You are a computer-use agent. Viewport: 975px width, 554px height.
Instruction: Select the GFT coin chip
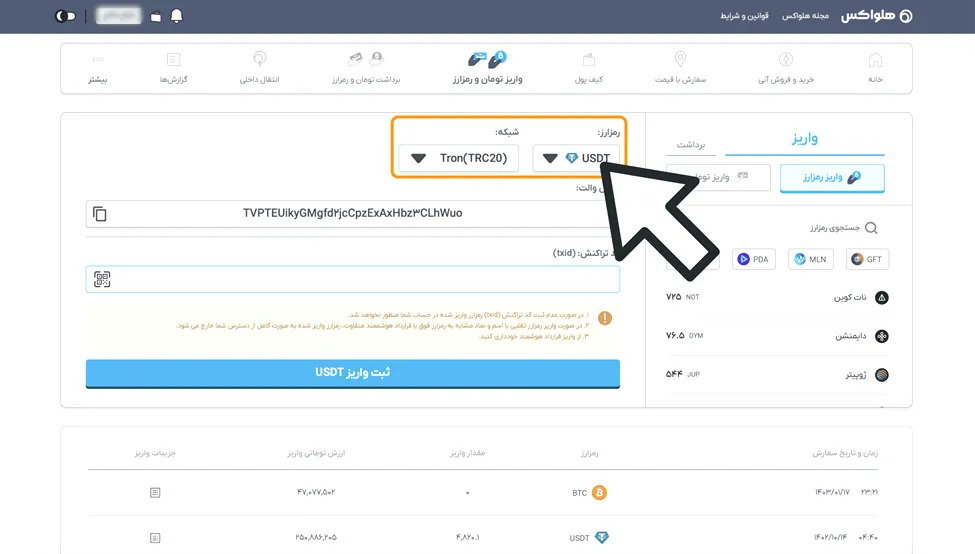click(867, 259)
